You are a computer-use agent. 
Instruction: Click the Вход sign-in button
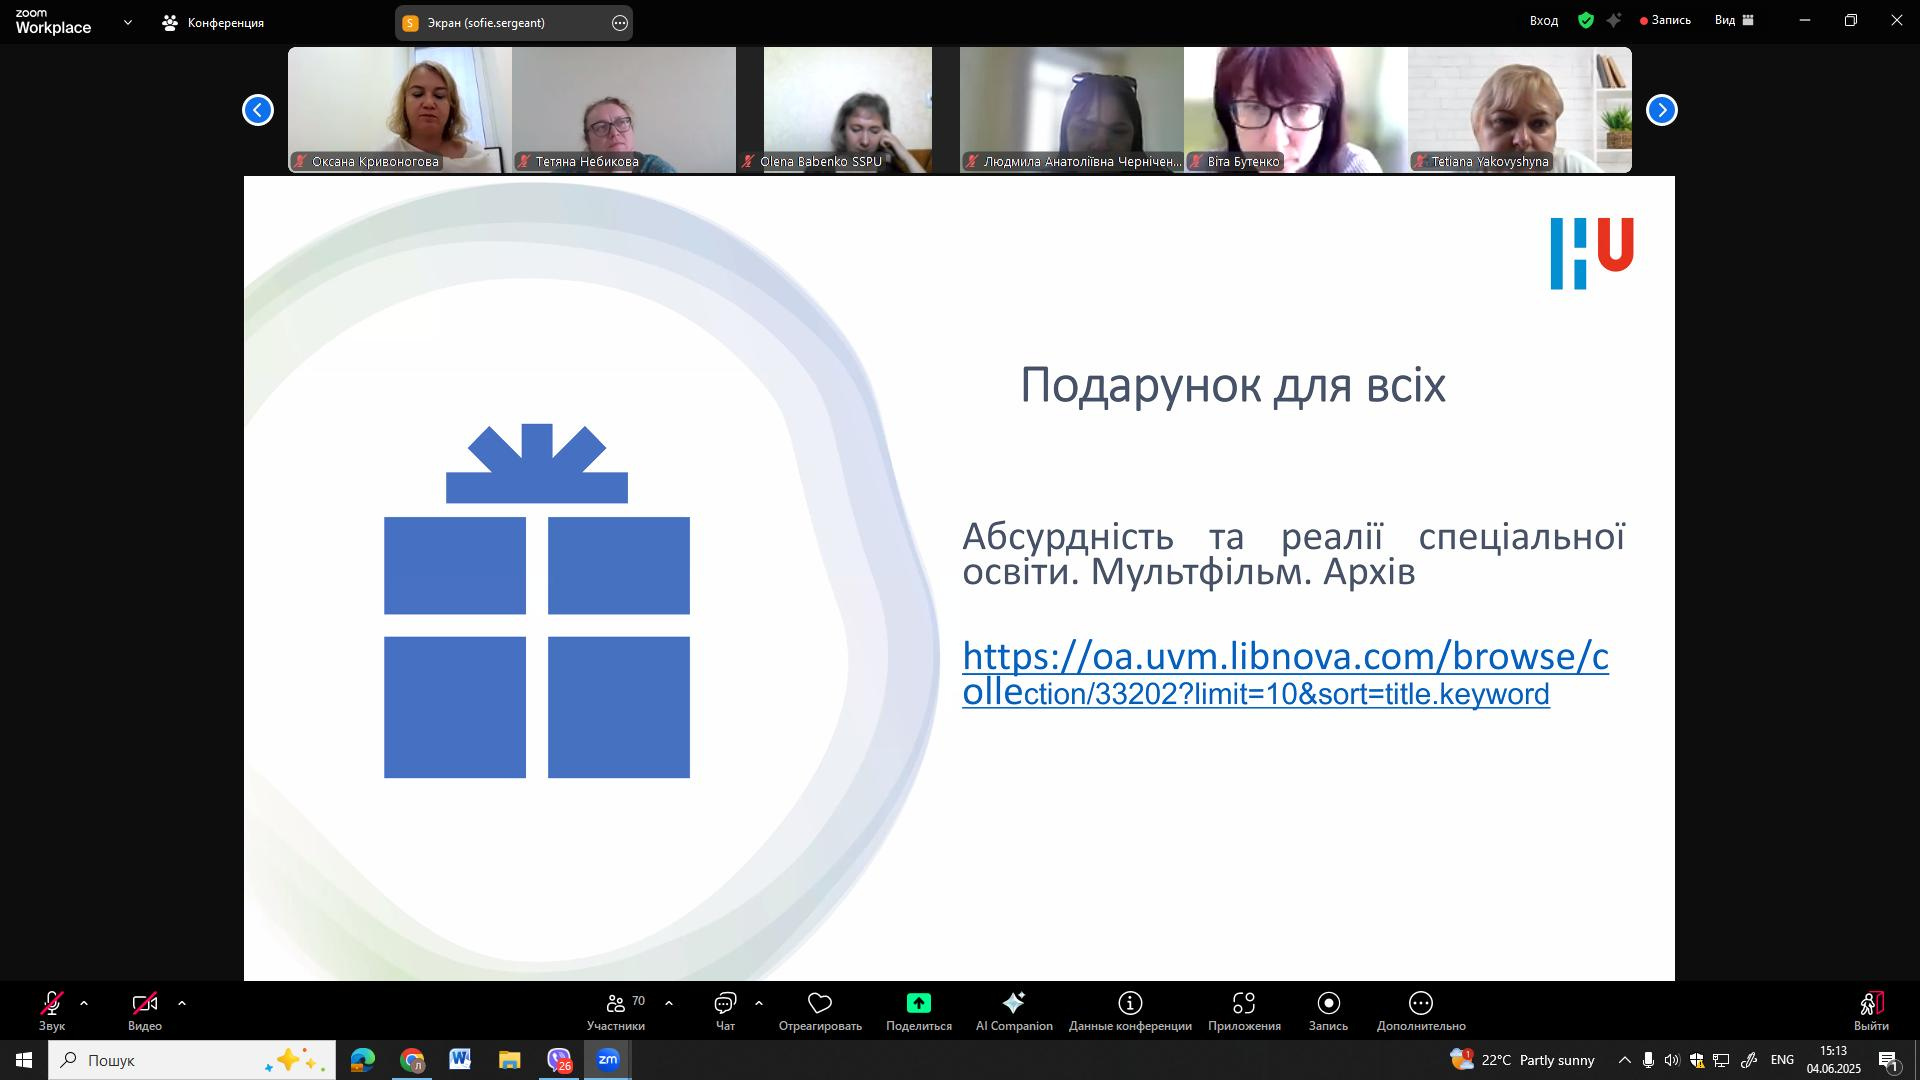pos(1544,20)
